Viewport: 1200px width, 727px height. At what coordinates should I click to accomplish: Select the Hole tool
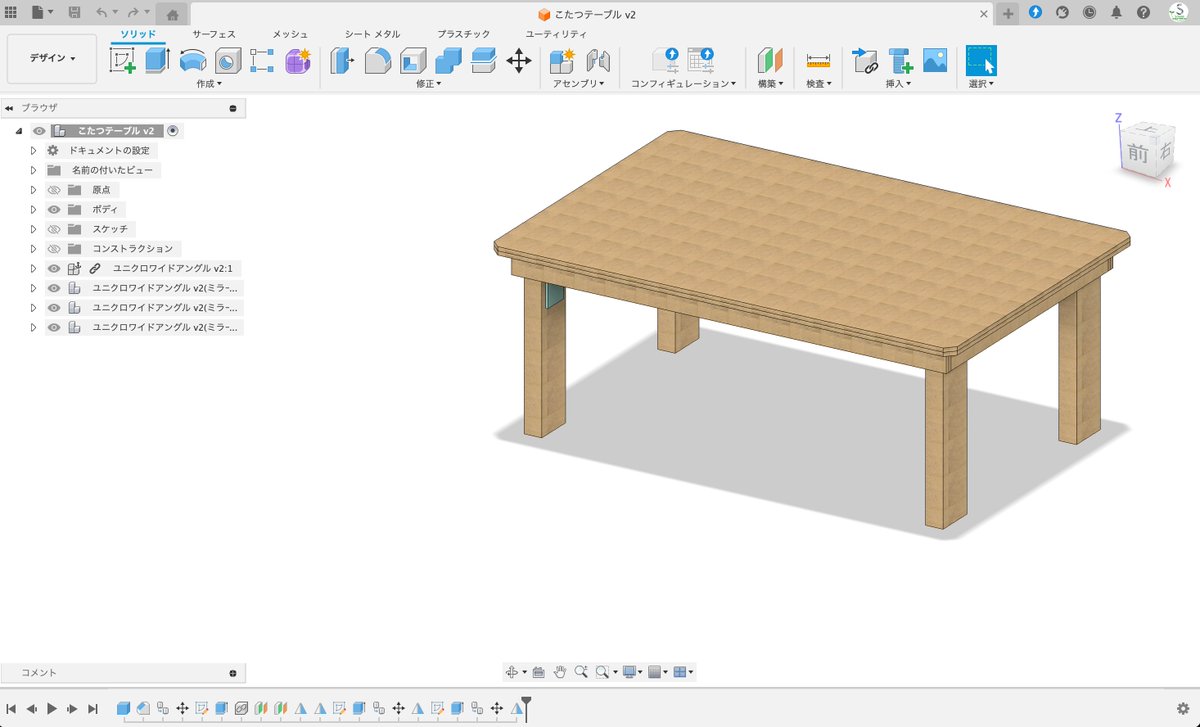pos(228,62)
